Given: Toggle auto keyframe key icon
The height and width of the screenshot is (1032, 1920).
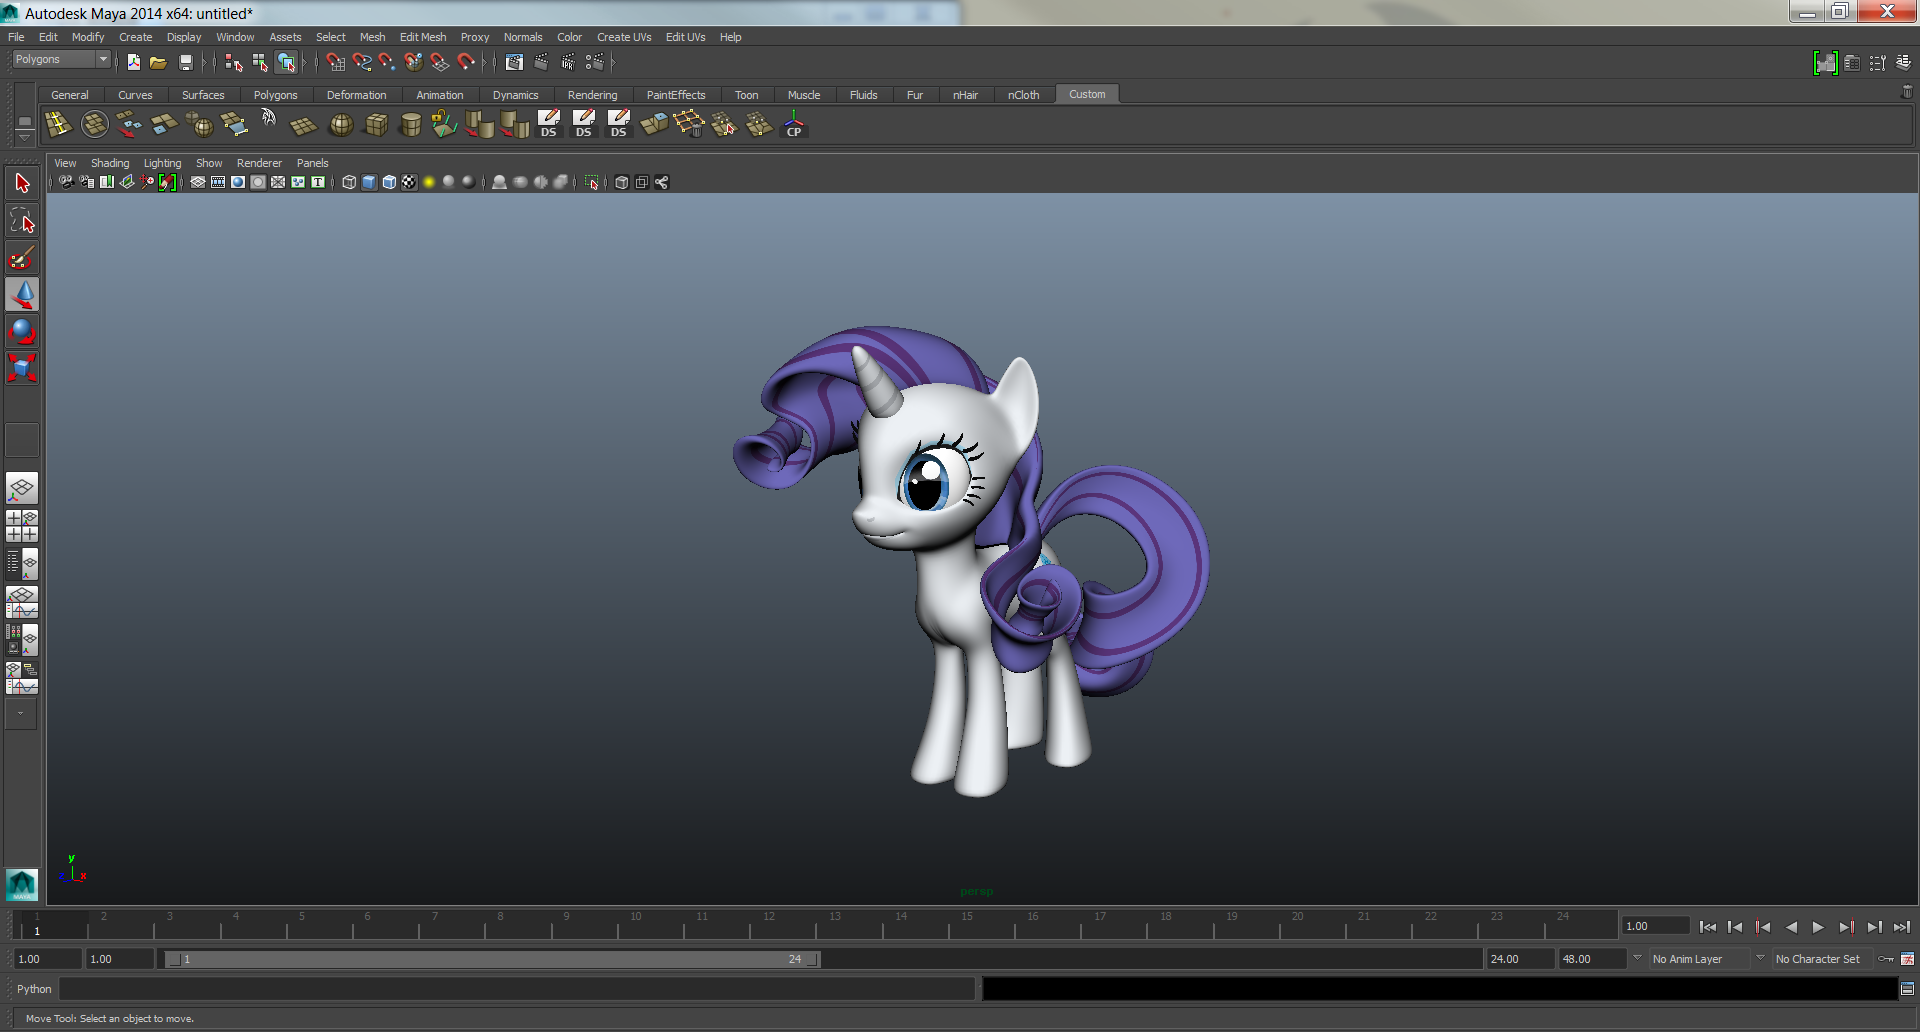Looking at the screenshot, I should pyautogui.click(x=1886, y=959).
